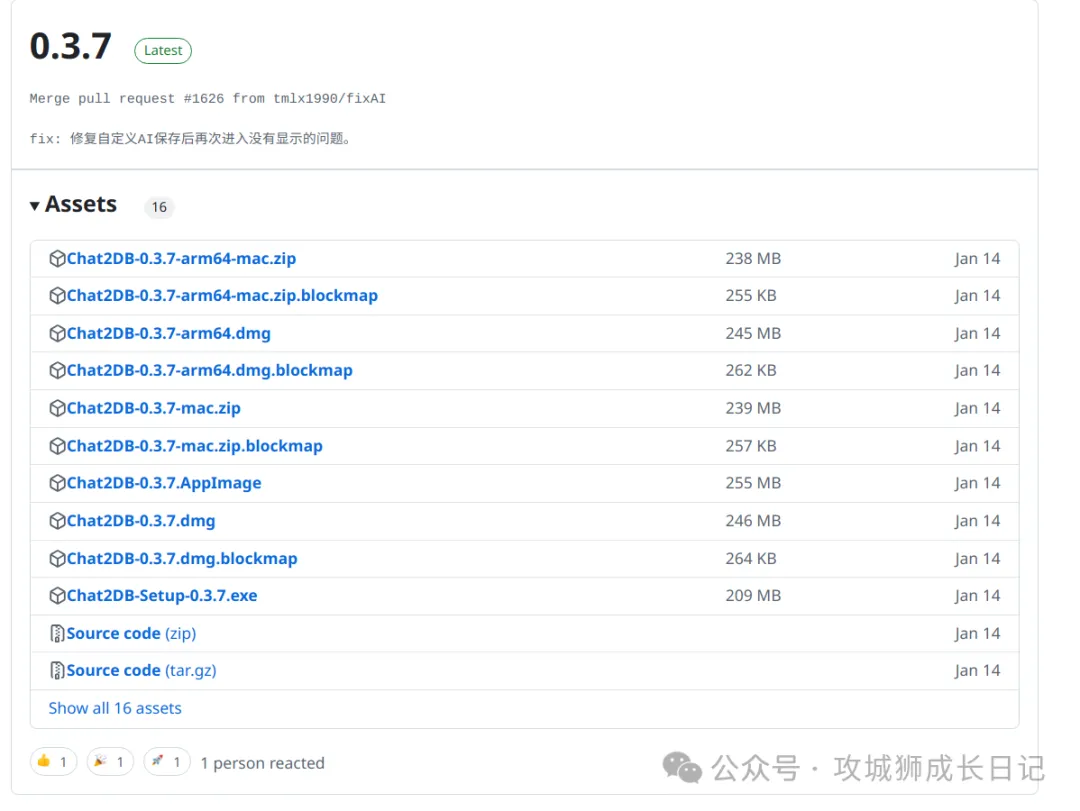Viewport: 1080px width, 811px height.
Task: Collapse the Assets section triangle
Action: click(x=35, y=205)
